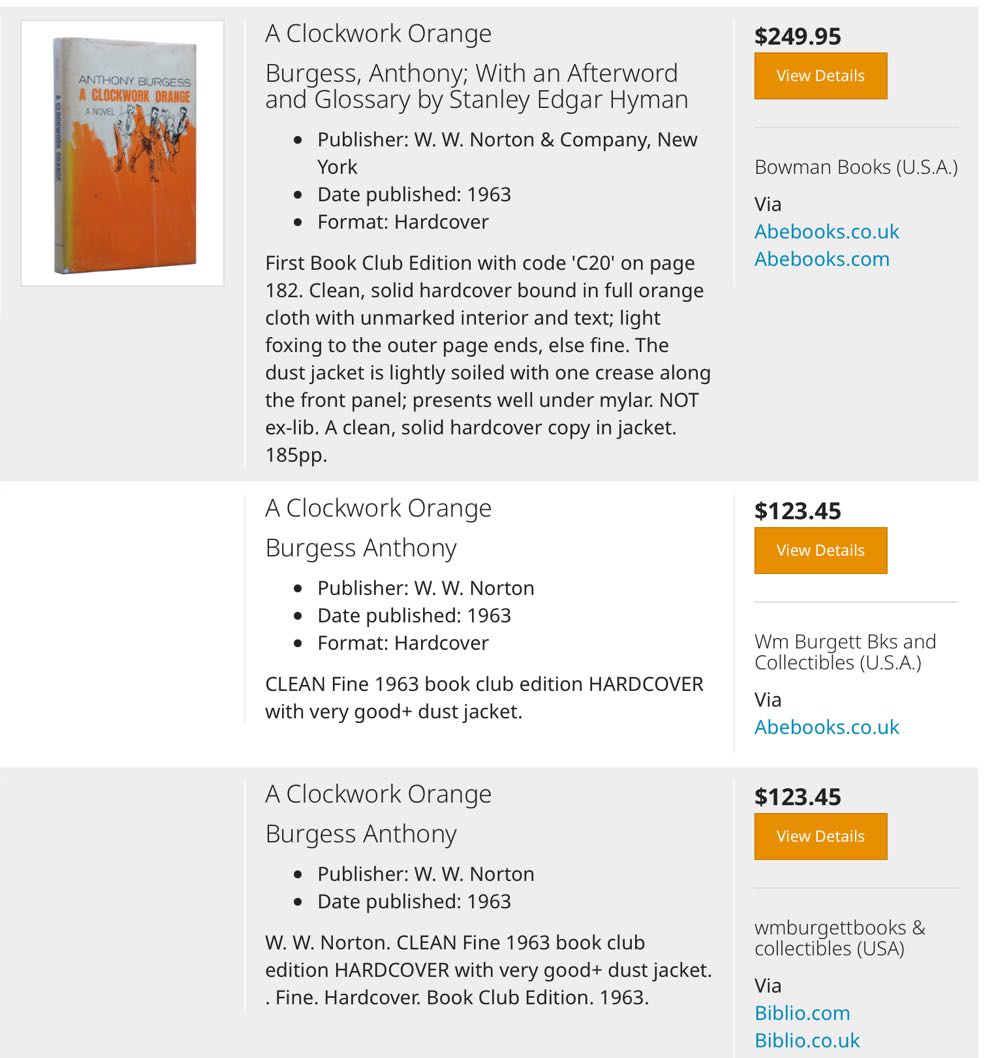1000x1058 pixels.
Task: Click View Details on the first $123.45 listing
Action: click(x=820, y=550)
